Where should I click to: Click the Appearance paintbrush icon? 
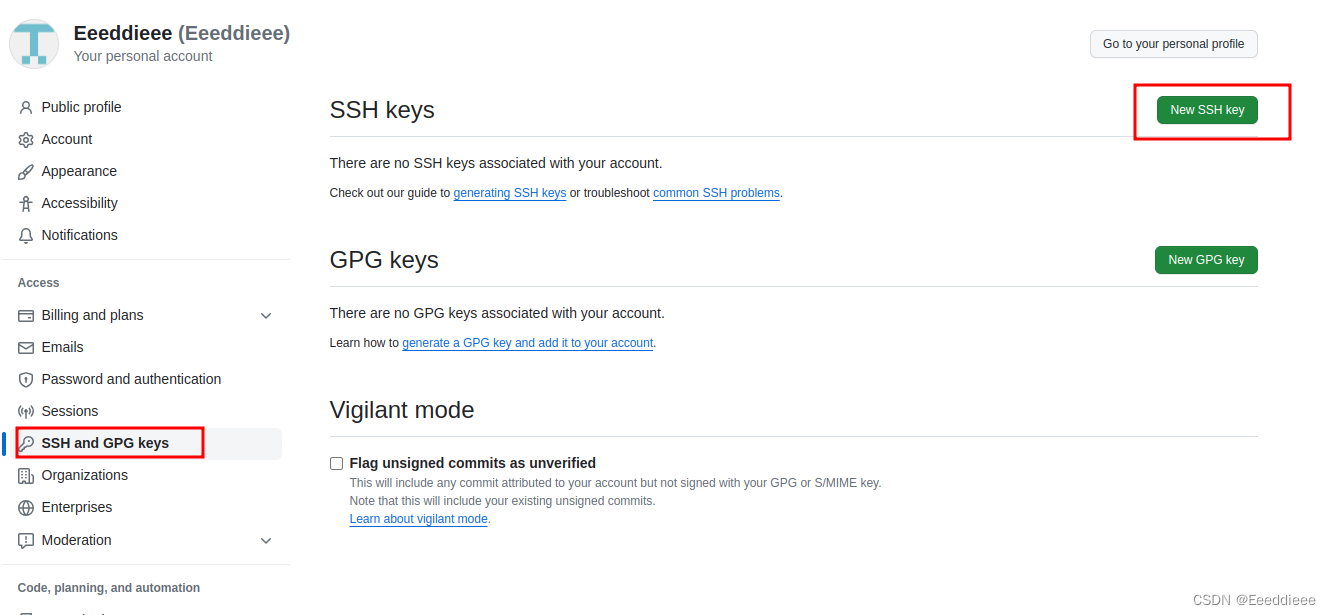click(x=25, y=171)
